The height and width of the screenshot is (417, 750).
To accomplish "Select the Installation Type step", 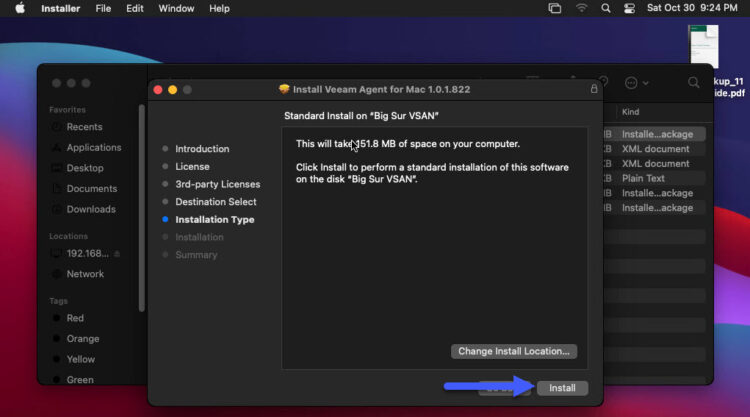I will pos(215,219).
